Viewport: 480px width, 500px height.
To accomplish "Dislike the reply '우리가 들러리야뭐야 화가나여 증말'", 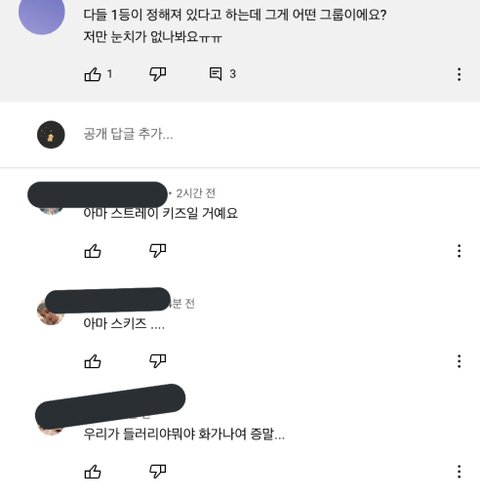I will click(158, 471).
